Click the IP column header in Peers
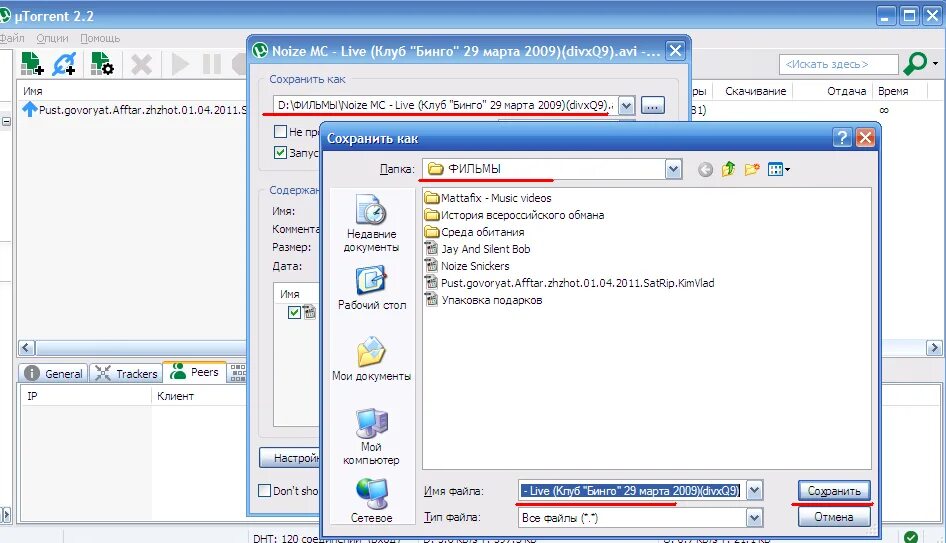 33,396
